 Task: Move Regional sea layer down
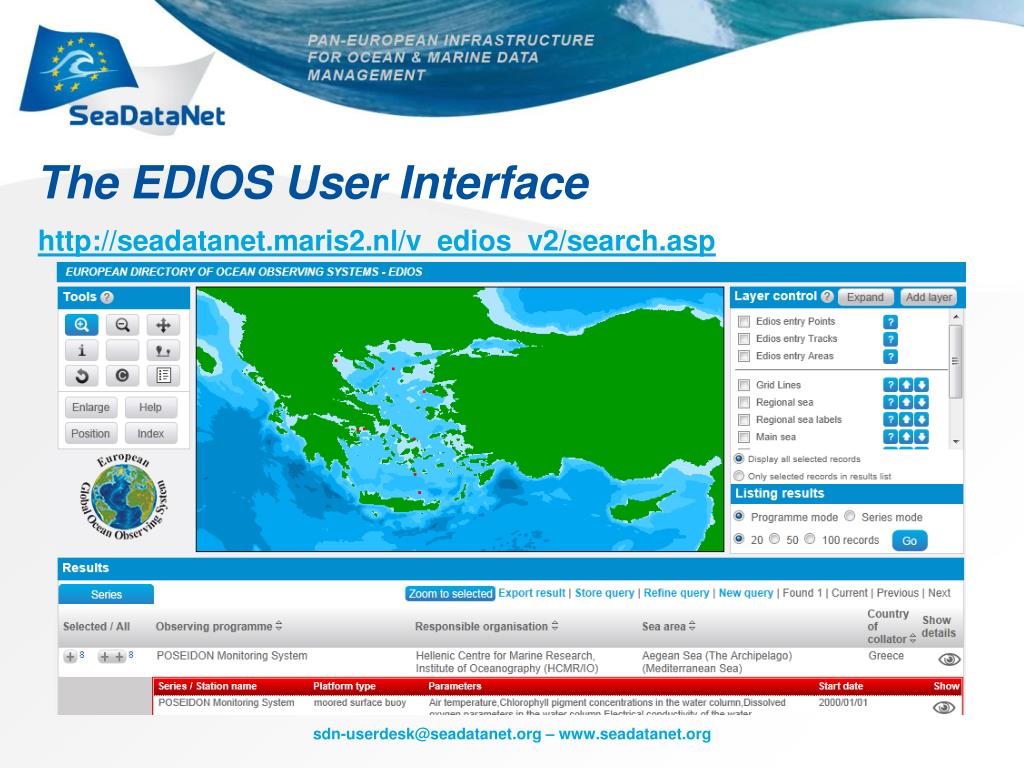921,402
